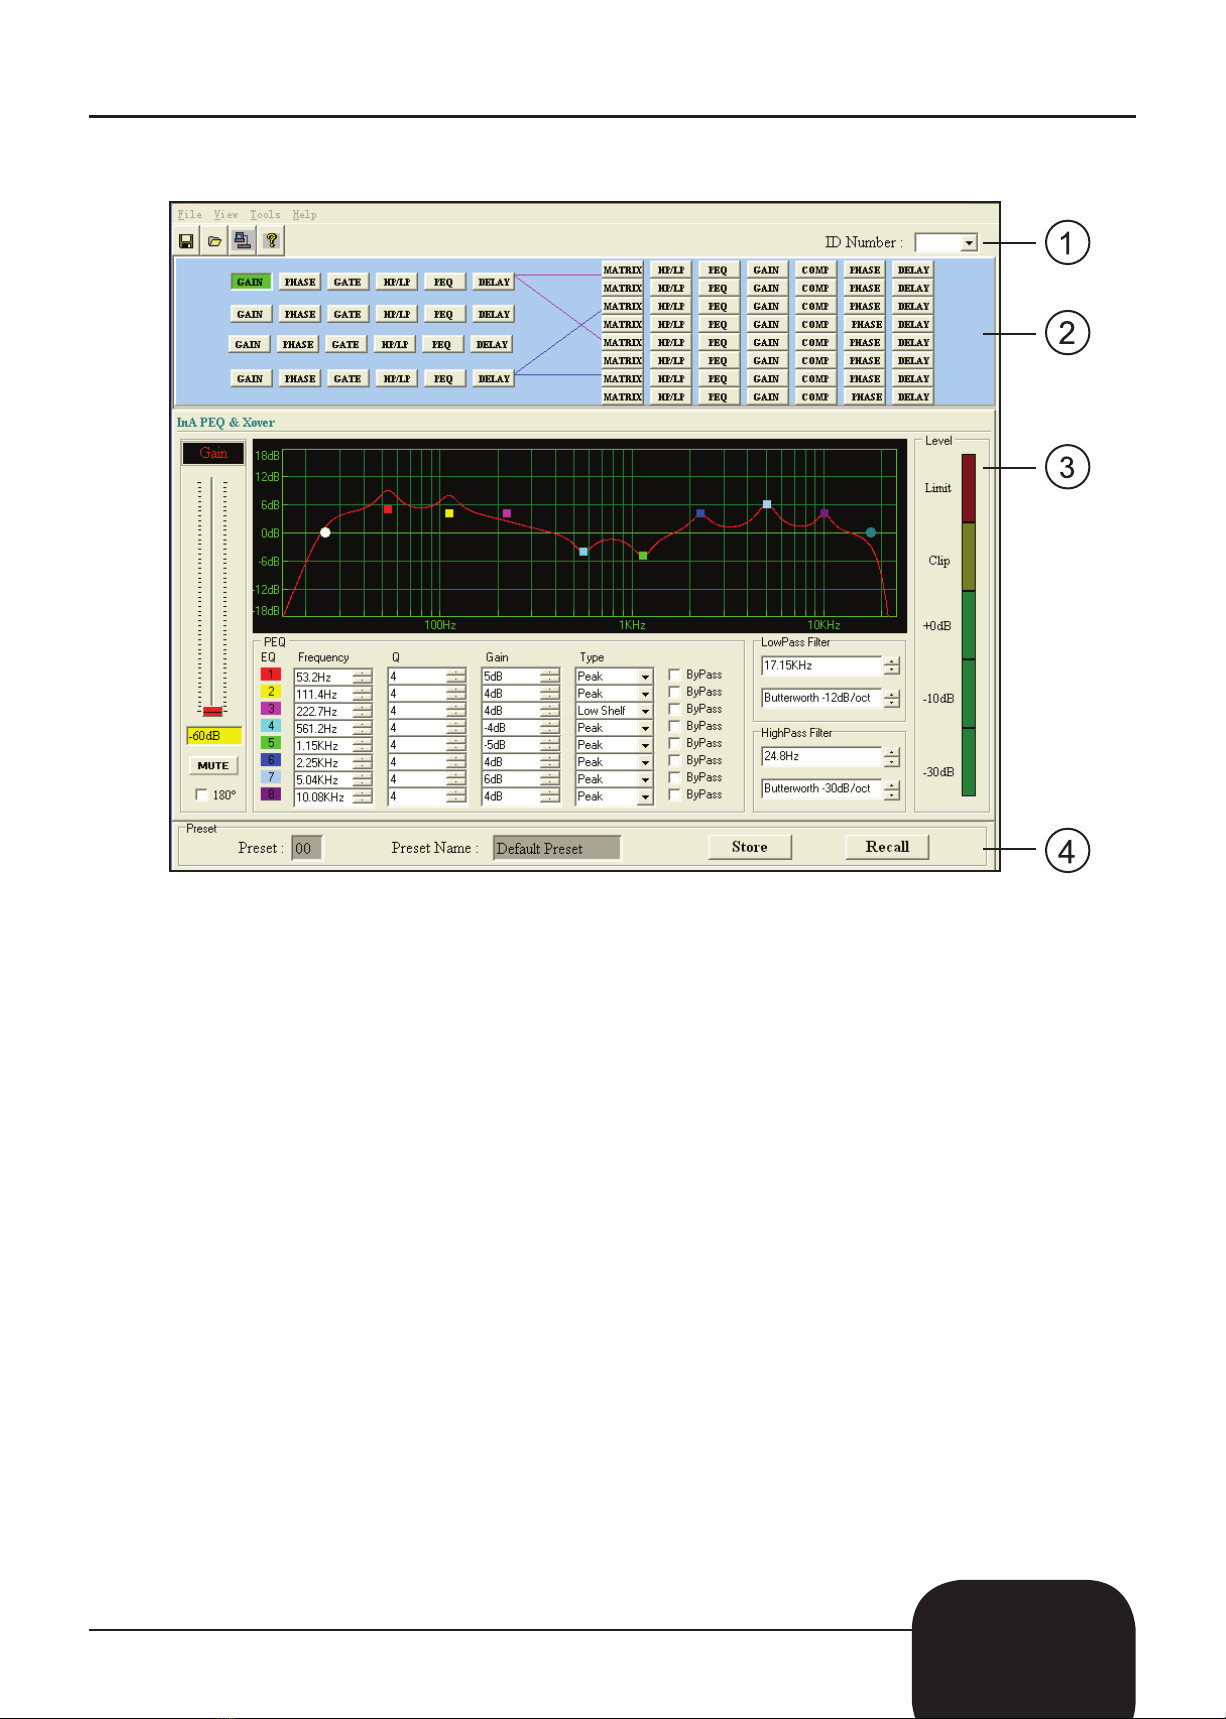This screenshot has width=1226, height=1719.
Task: Click the computer connect icon in toolbar
Action: coord(242,240)
